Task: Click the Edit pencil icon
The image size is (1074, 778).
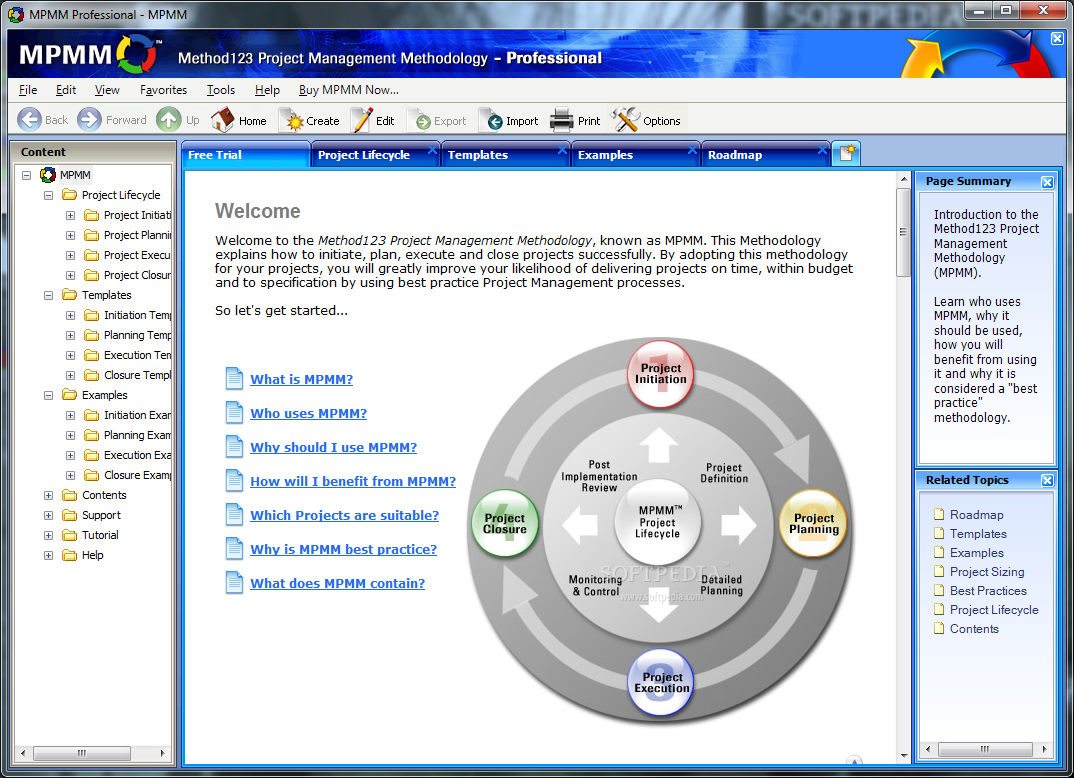Action: [x=361, y=121]
